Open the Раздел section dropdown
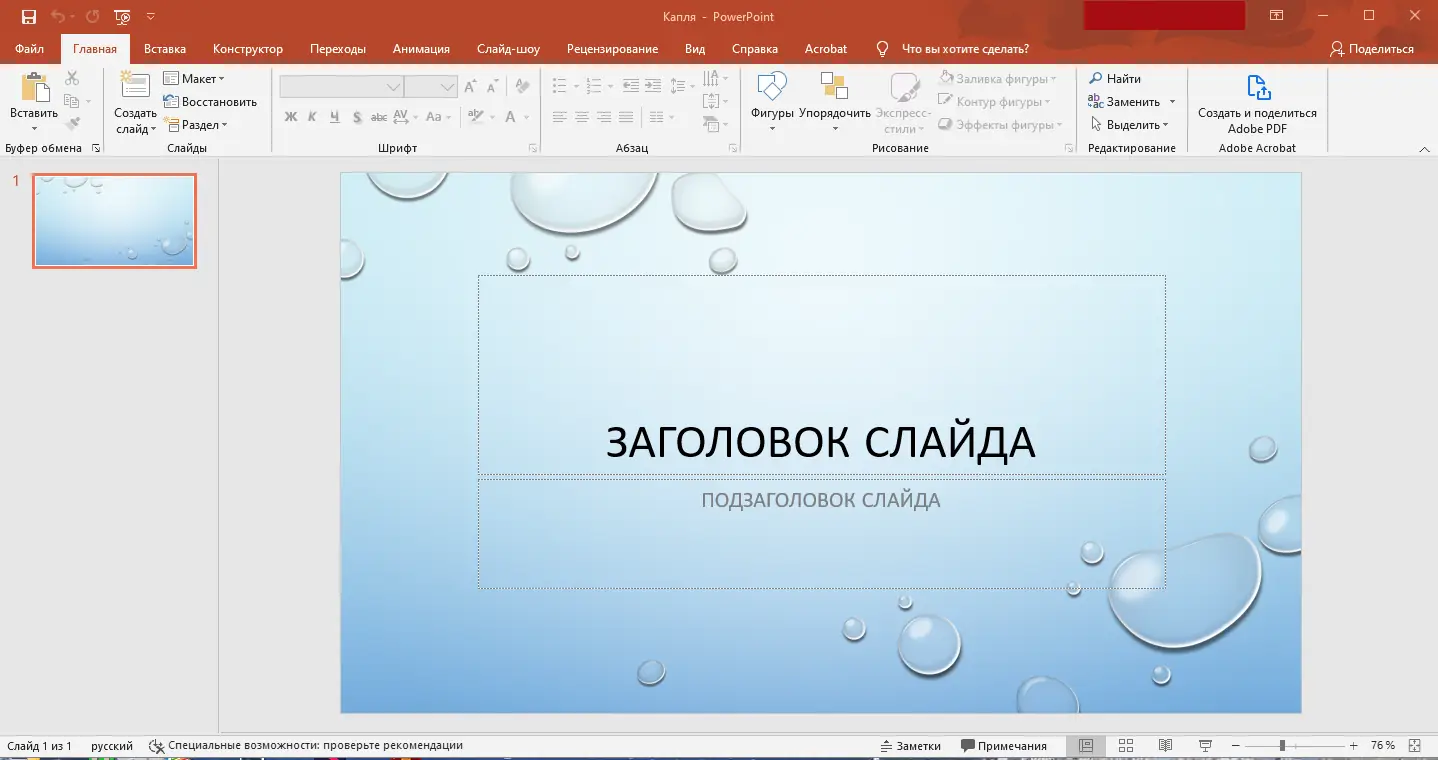Screen dimensions: 1438x760 tap(196, 125)
